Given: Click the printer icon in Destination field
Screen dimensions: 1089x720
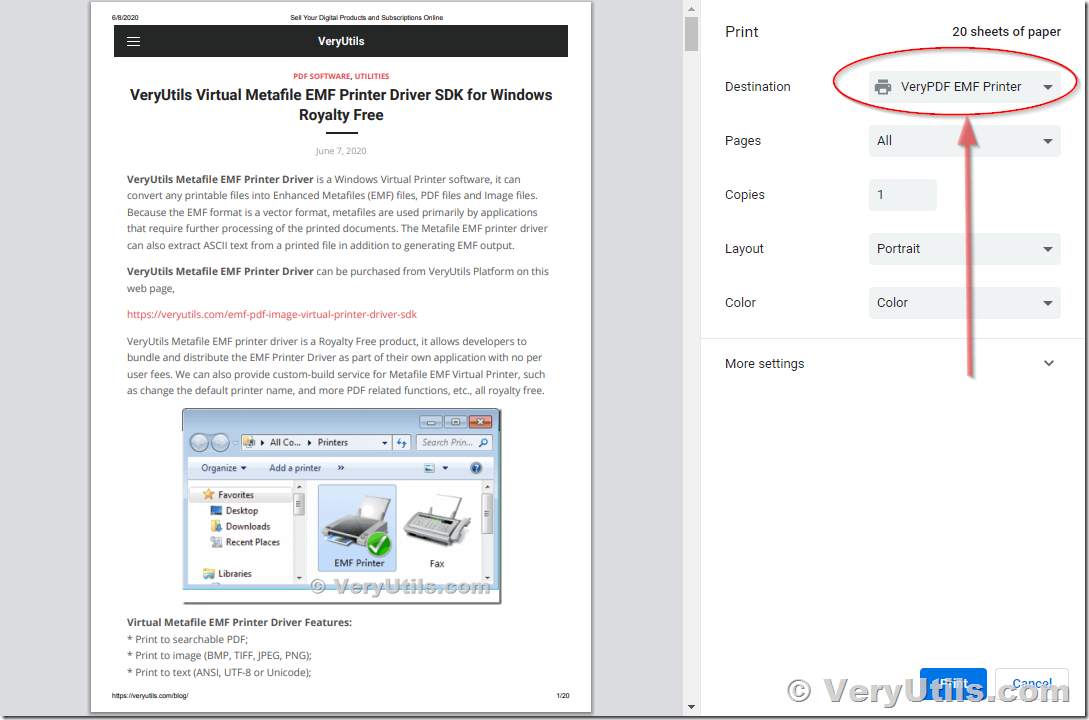Looking at the screenshot, I should pos(883,87).
